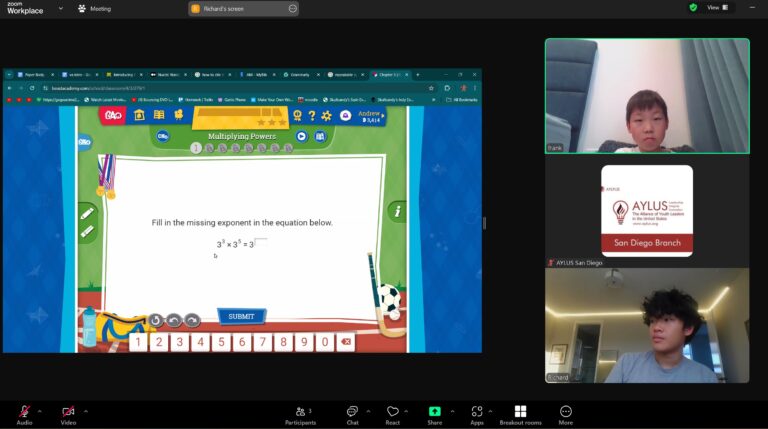Open the info panel on right
The image size is (768, 429).
pos(397,211)
